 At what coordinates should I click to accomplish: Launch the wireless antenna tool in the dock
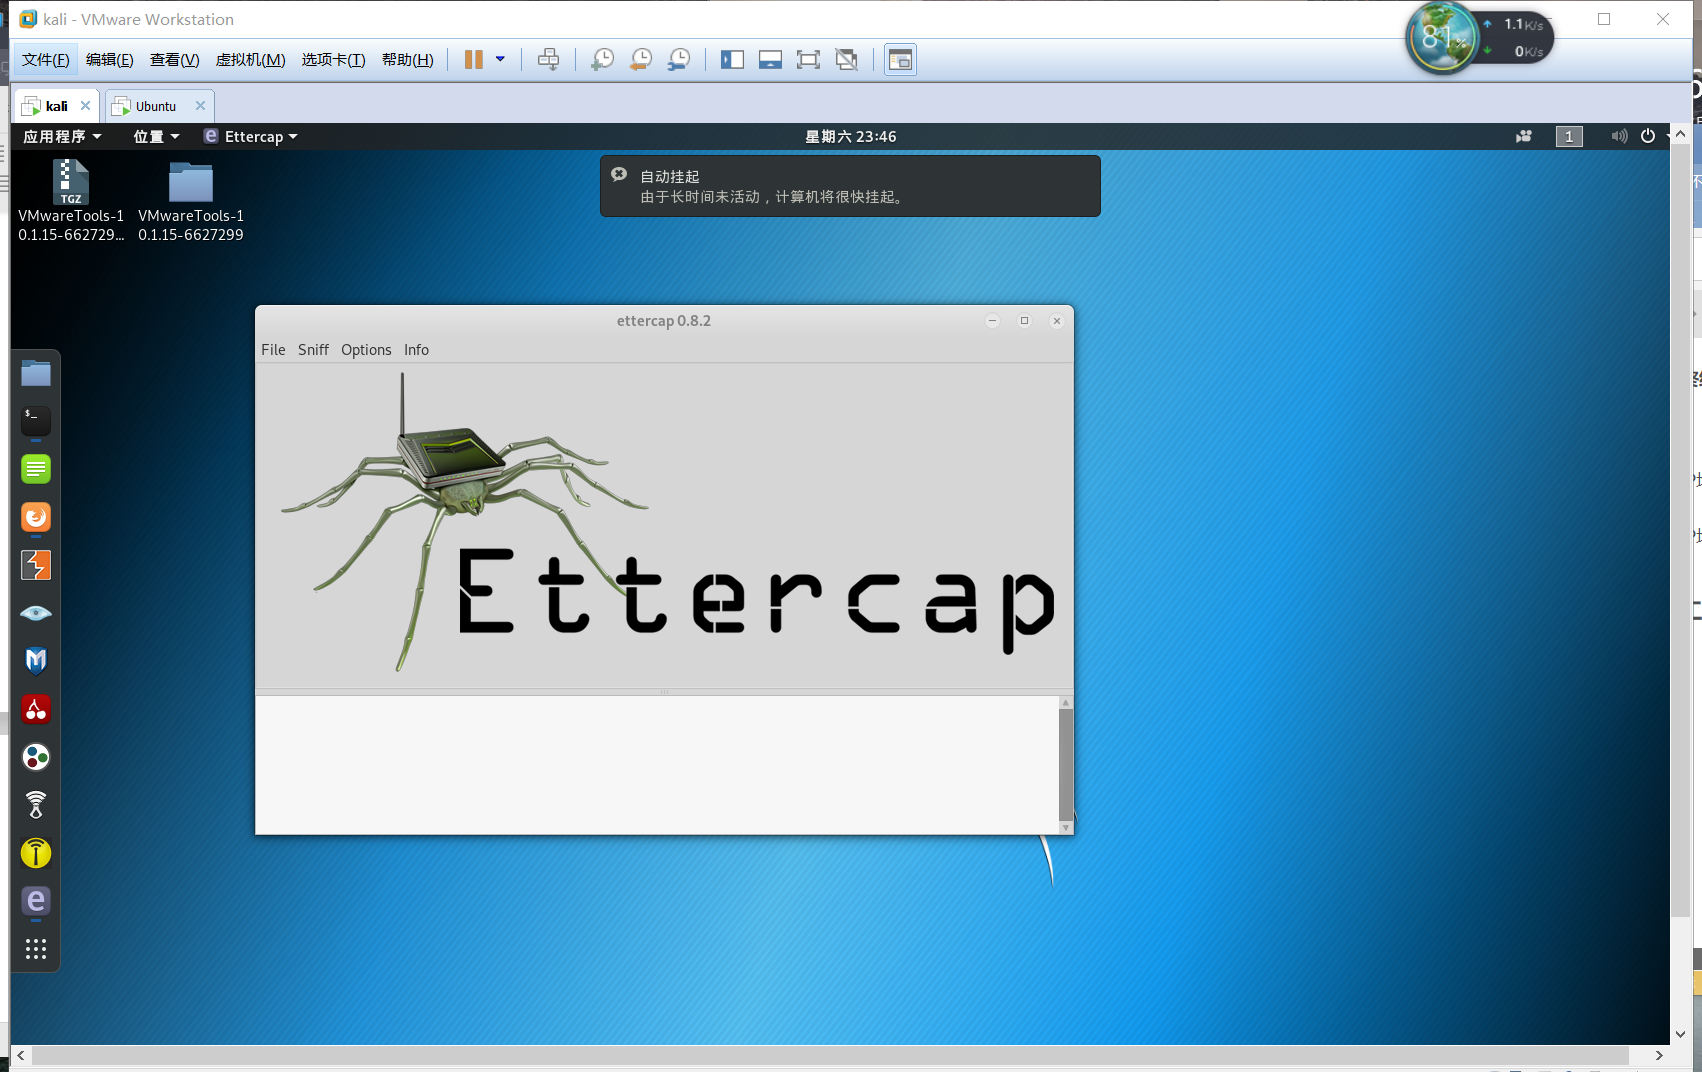point(36,805)
